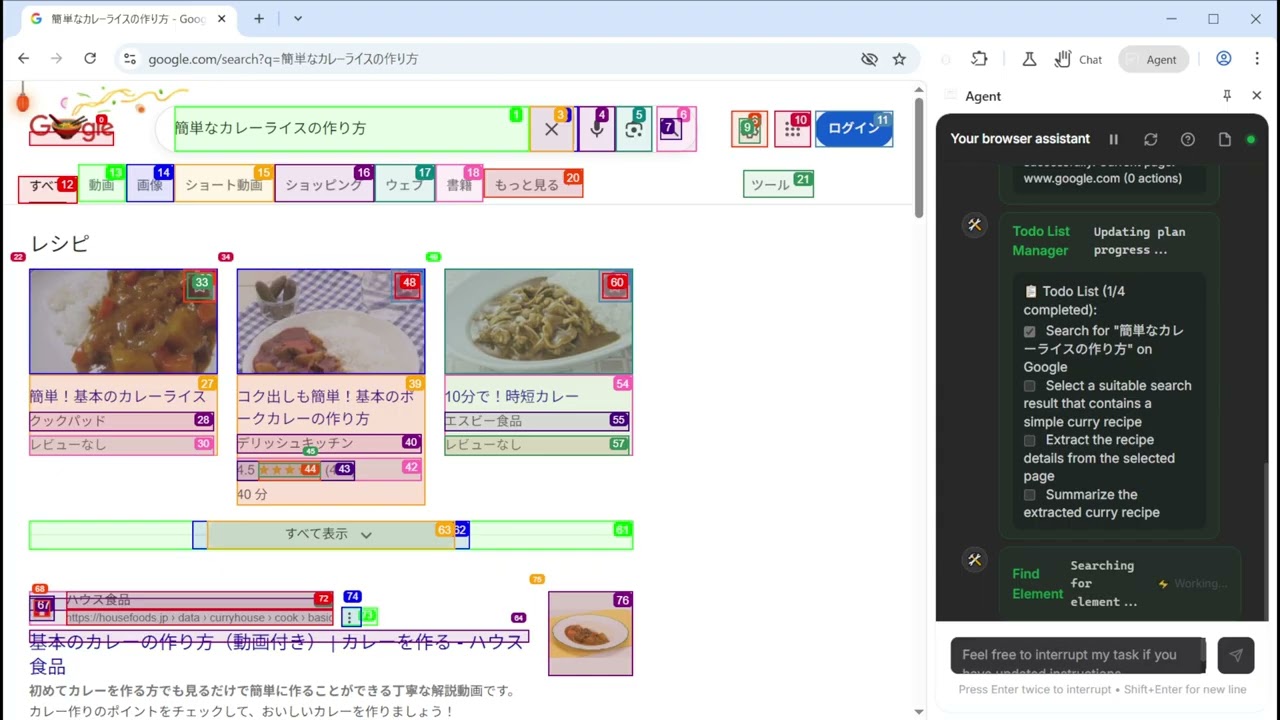Open コク出しも簡単!基本のポークカレー recipe link
This screenshot has height=720, width=1280.
(x=326, y=407)
